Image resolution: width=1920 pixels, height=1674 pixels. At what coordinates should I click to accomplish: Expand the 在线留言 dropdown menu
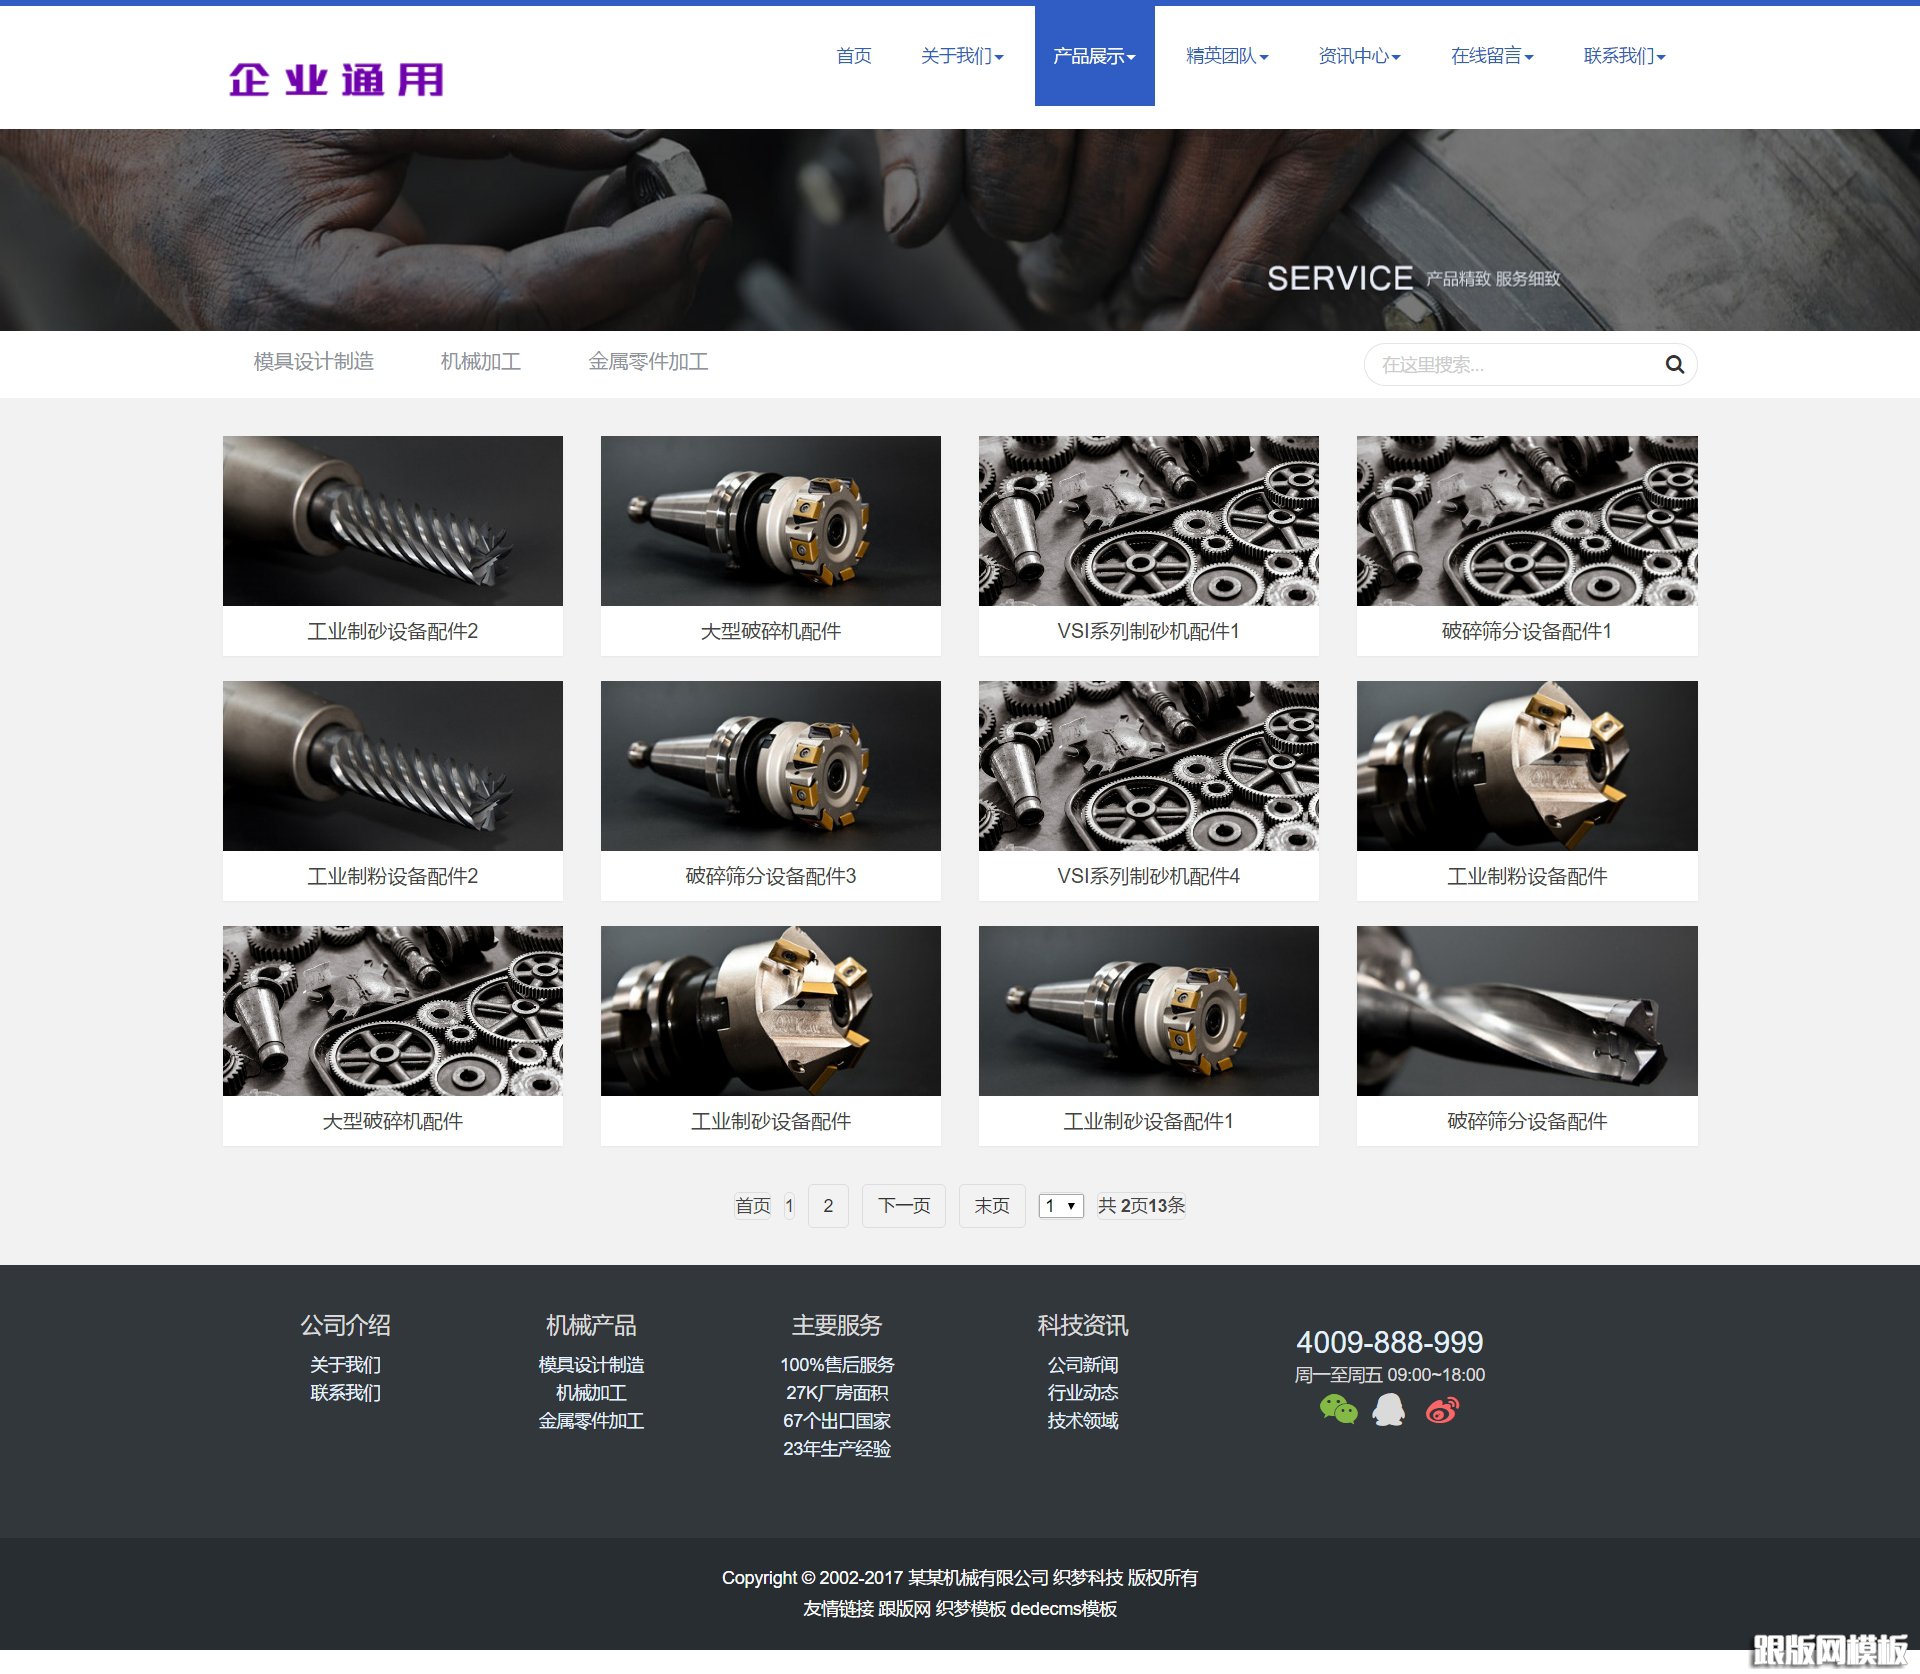[x=1492, y=56]
